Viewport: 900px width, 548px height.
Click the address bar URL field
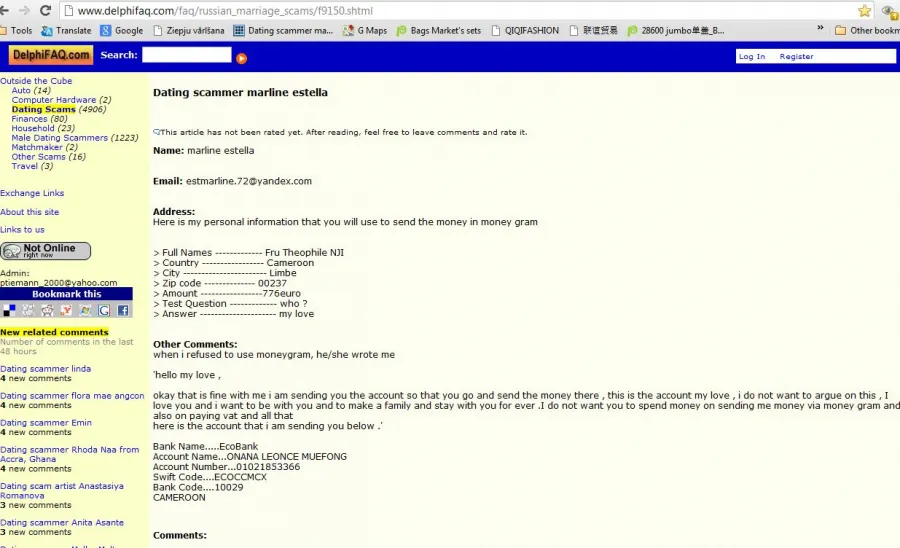click(459, 10)
